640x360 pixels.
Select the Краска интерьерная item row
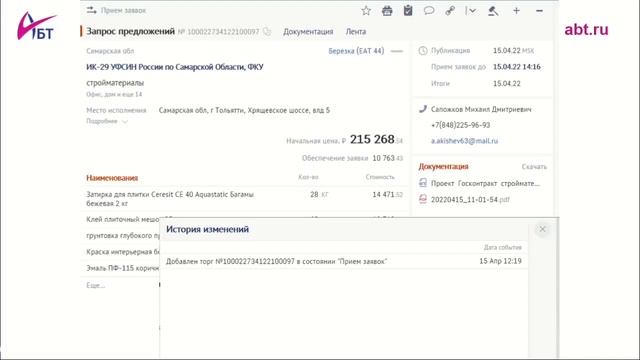pyautogui.click(x=122, y=252)
